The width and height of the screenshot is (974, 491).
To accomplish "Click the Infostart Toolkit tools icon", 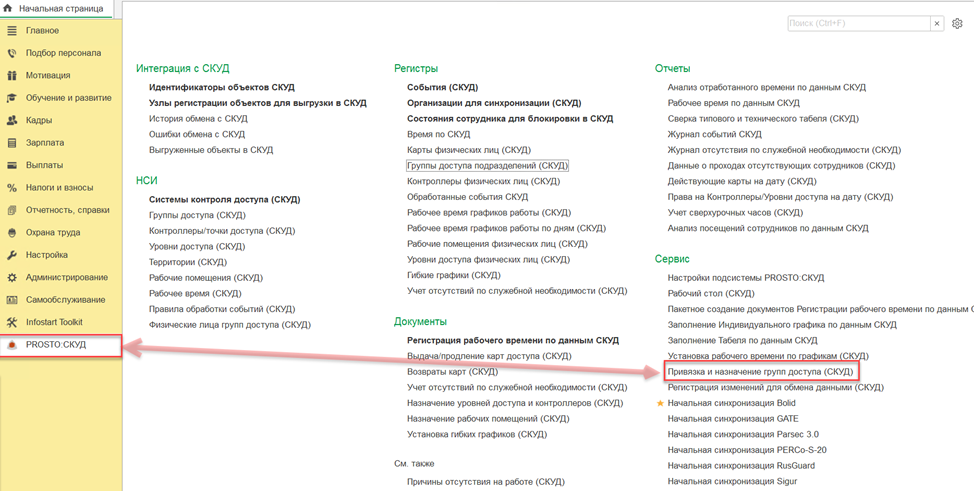I will [12, 322].
